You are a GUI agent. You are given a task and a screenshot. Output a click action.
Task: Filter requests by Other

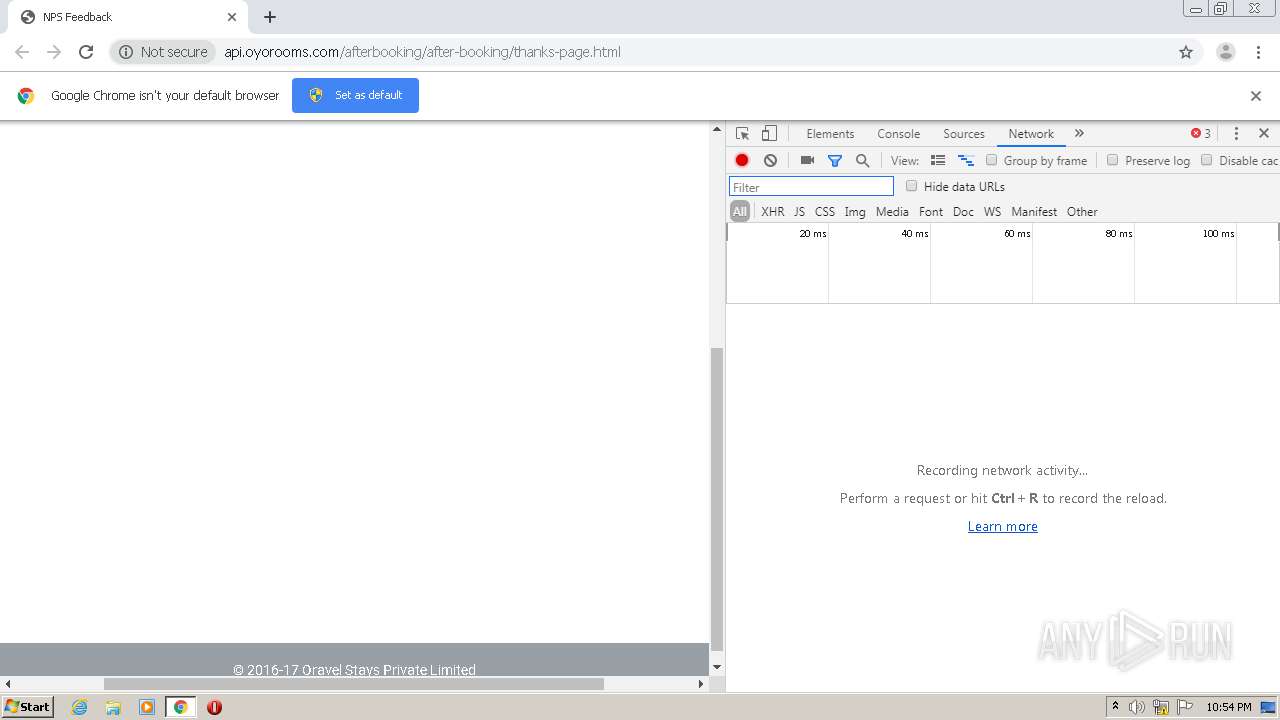pos(1082,212)
